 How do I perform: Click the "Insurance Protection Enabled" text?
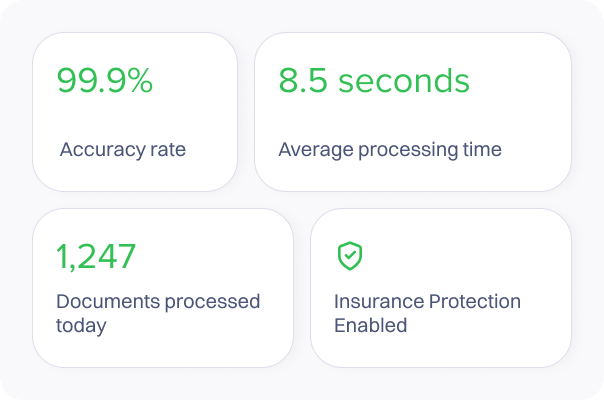pos(427,313)
